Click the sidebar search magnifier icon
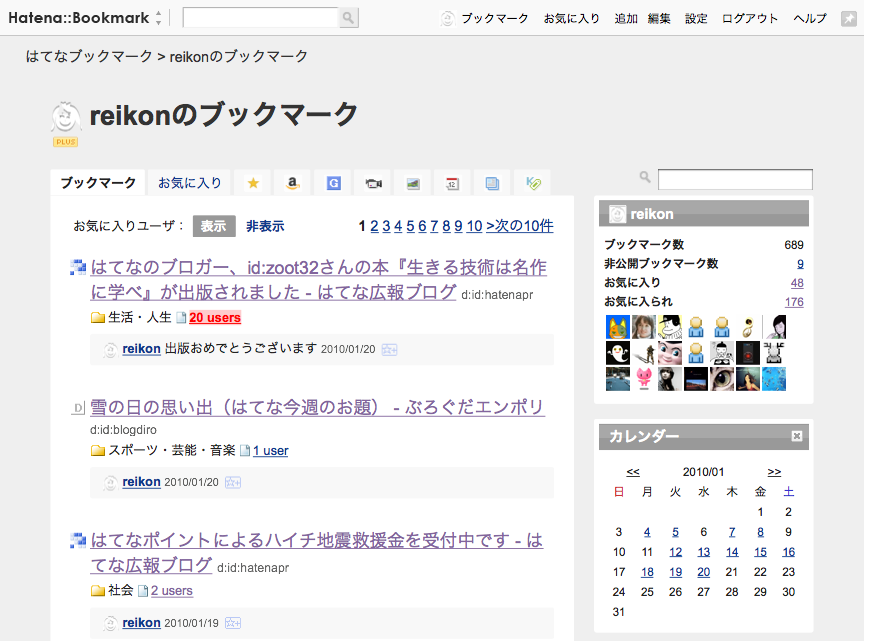The height and width of the screenshot is (641, 878). 645,177
